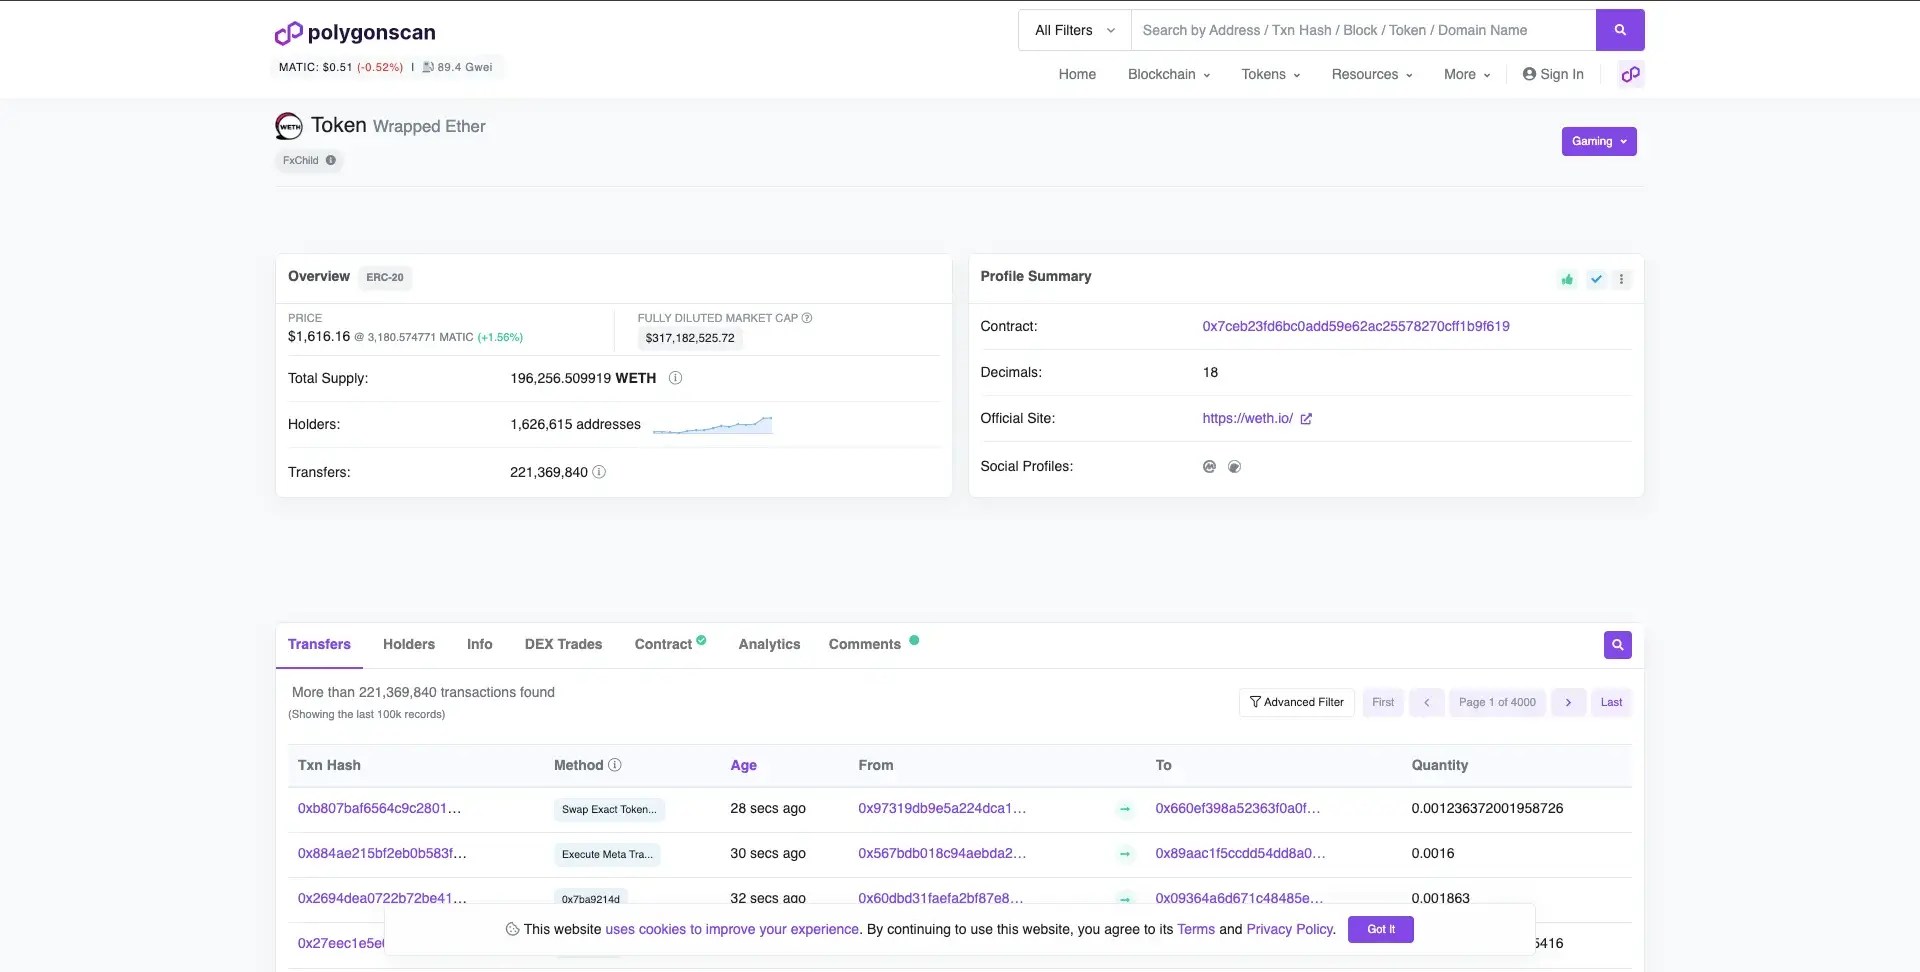
Task: Click the first social profile icon
Action: click(1209, 467)
